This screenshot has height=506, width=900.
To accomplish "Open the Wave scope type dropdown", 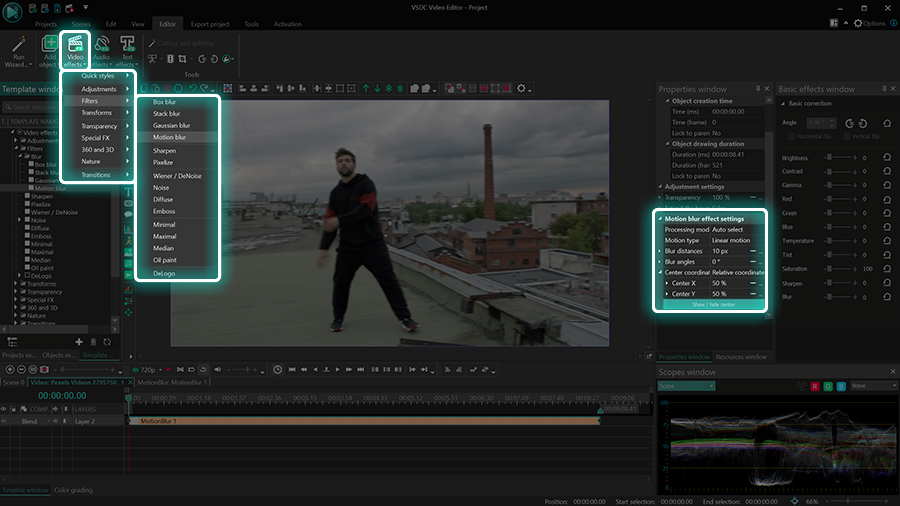I will (x=873, y=385).
